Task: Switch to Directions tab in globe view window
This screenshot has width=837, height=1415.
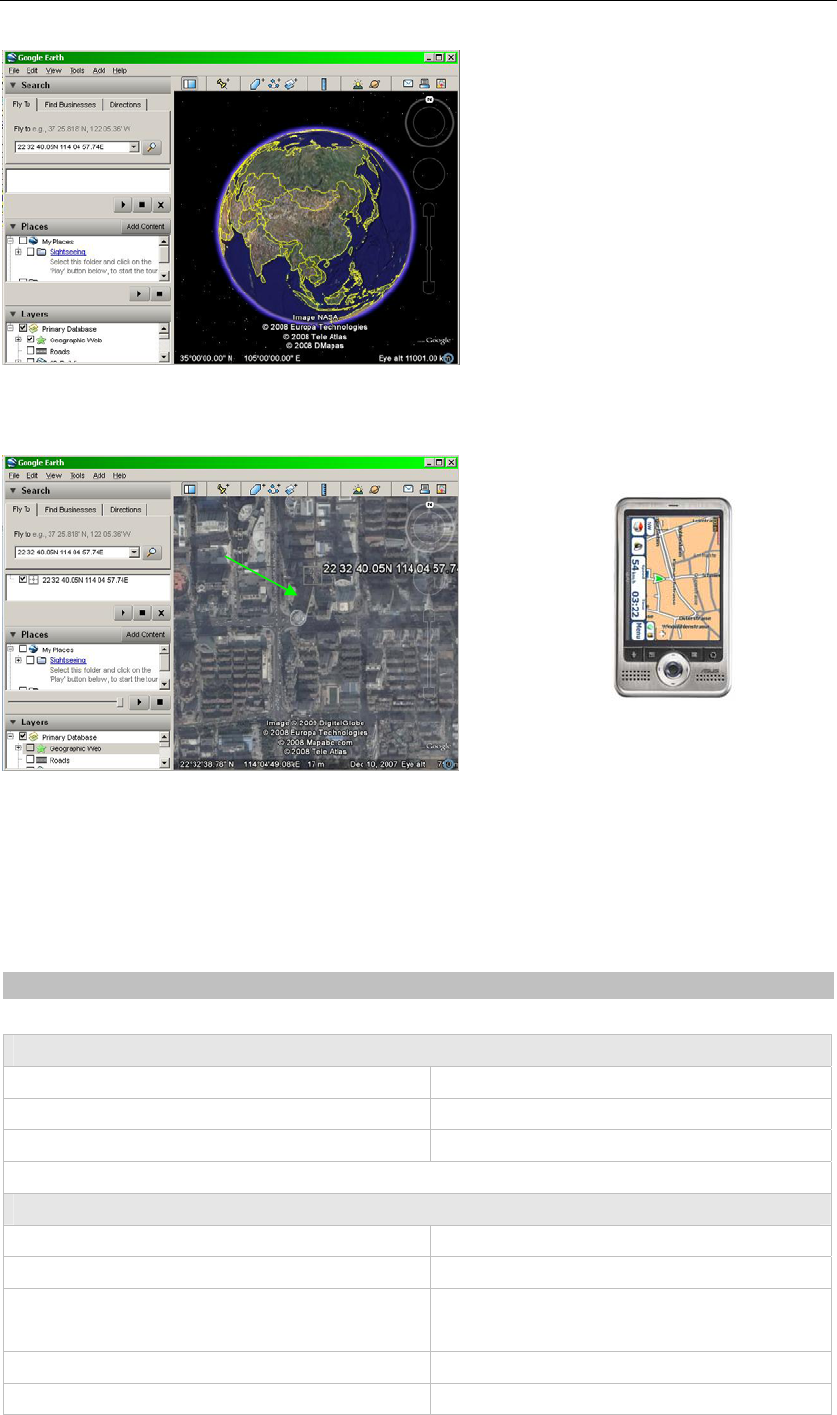Action: click(x=126, y=104)
